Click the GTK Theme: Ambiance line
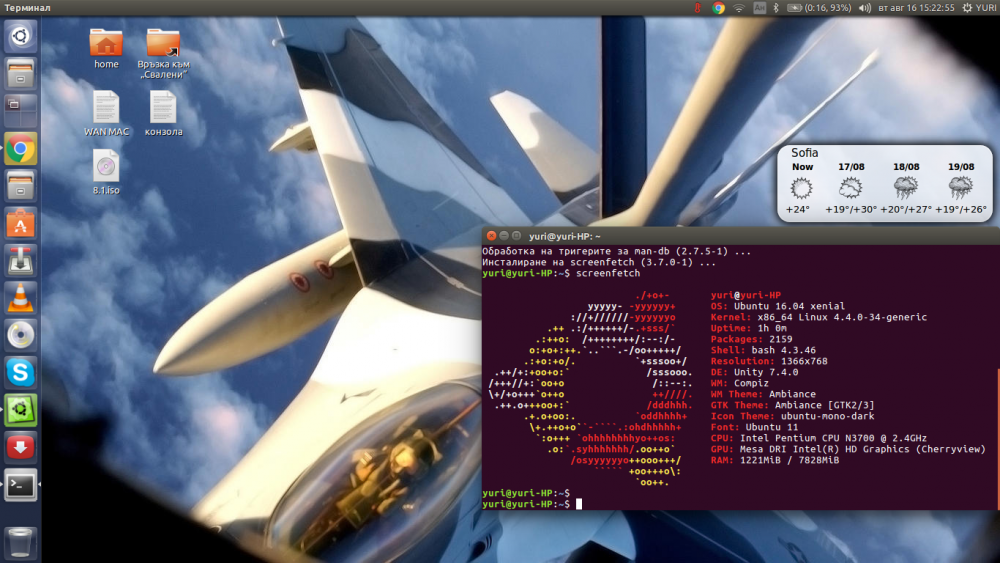Viewport: 1000px width, 563px height. click(792, 406)
